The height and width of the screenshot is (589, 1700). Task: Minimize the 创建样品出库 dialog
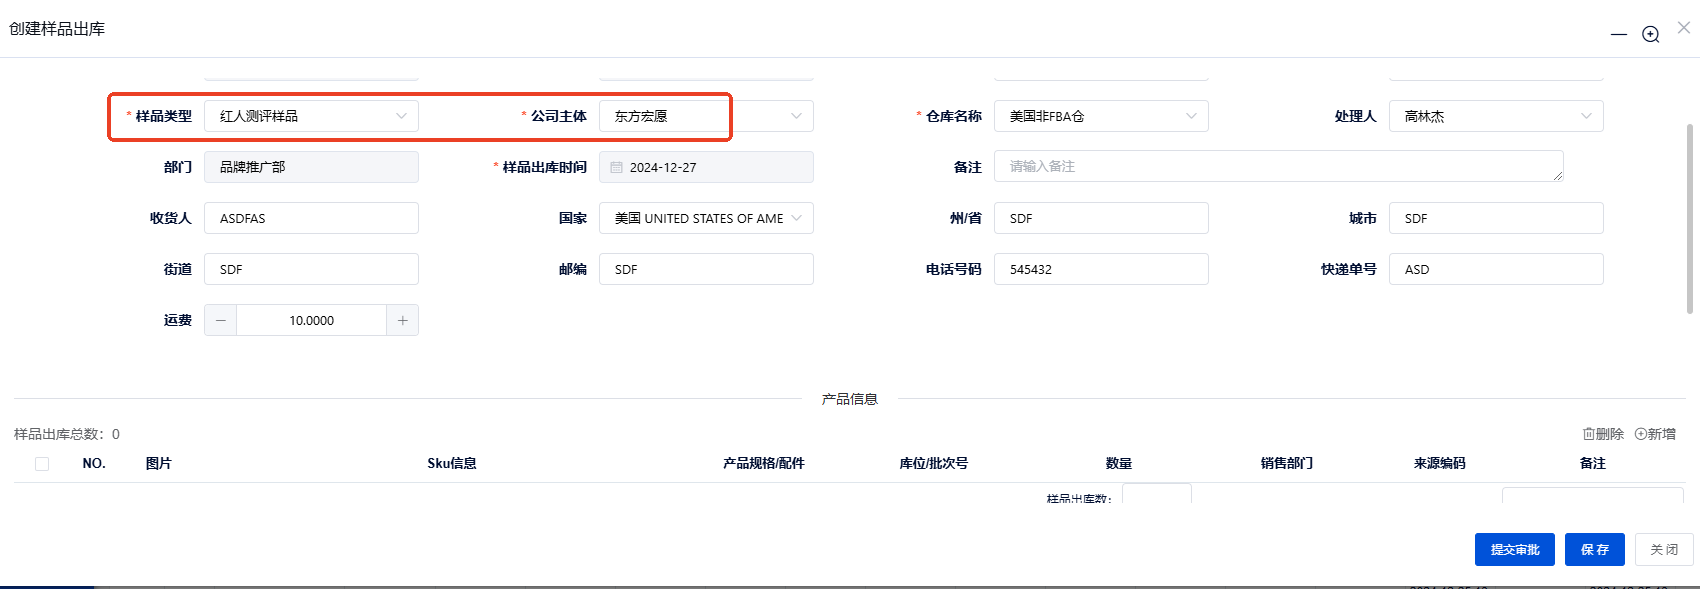(1619, 34)
